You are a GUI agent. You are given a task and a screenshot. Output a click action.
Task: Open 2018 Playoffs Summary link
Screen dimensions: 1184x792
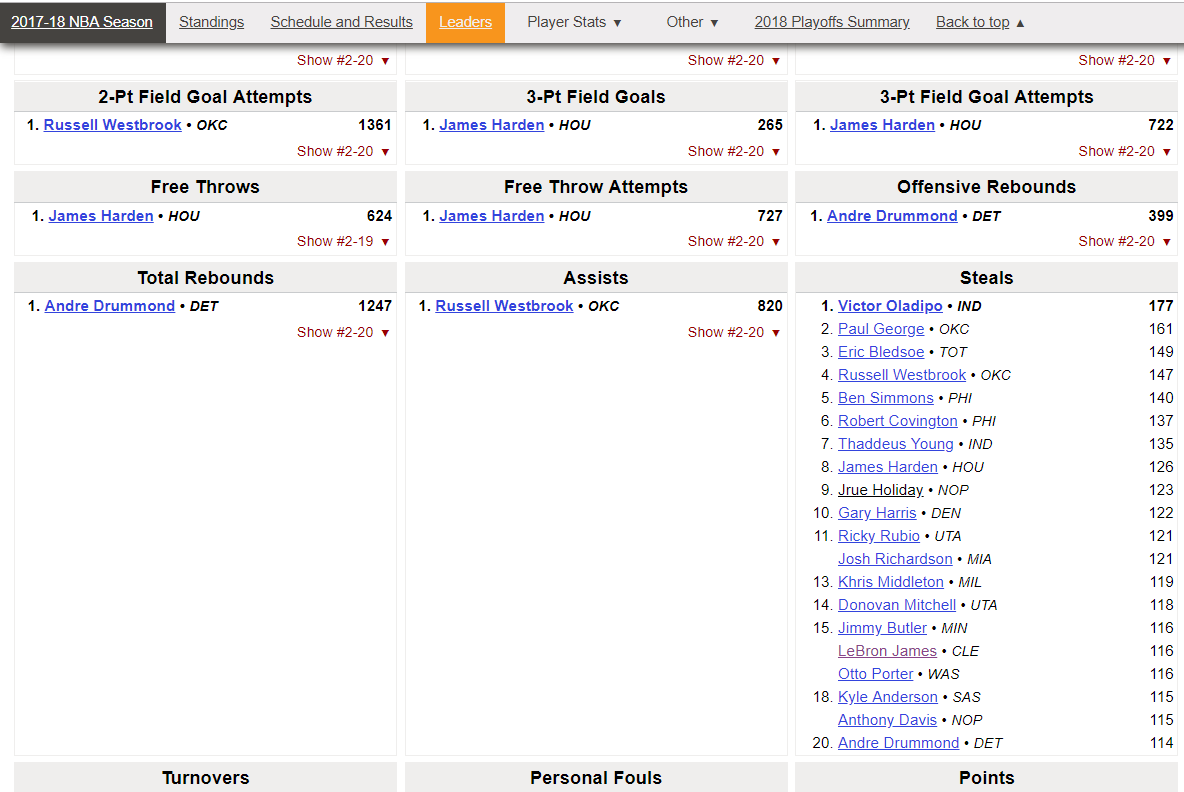[x=831, y=22]
